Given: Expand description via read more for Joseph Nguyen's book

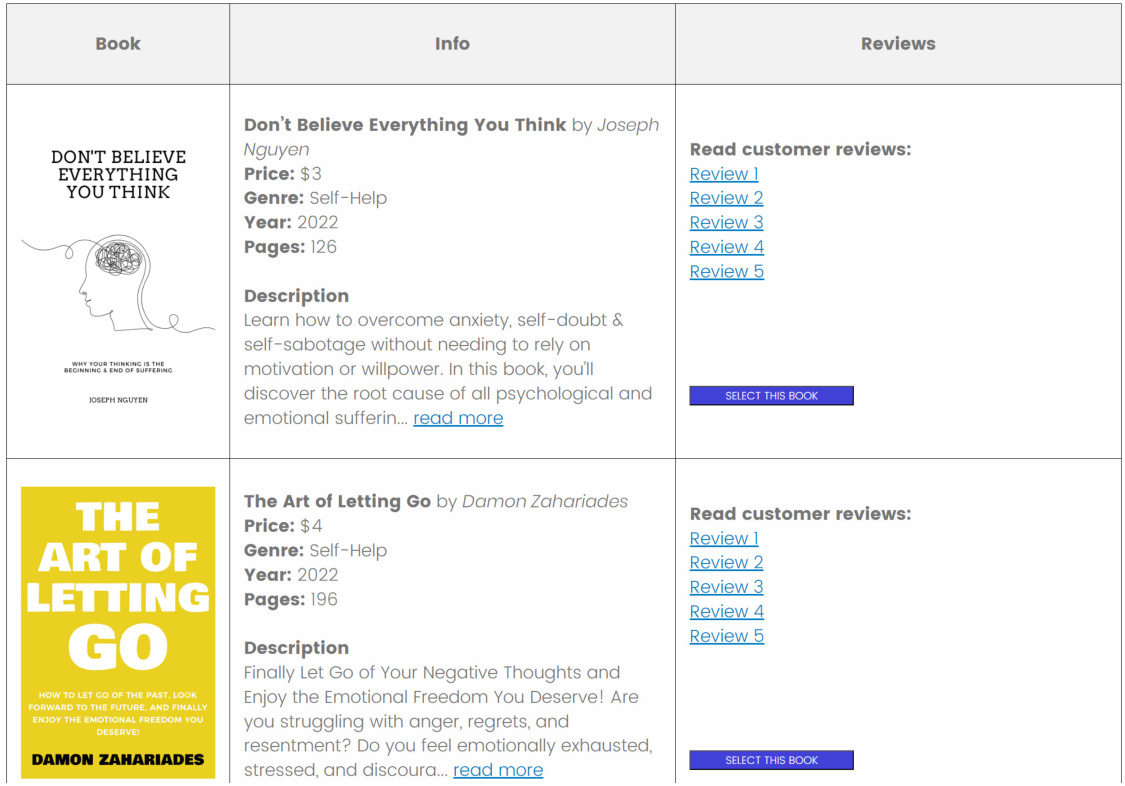Looking at the screenshot, I should click(458, 418).
